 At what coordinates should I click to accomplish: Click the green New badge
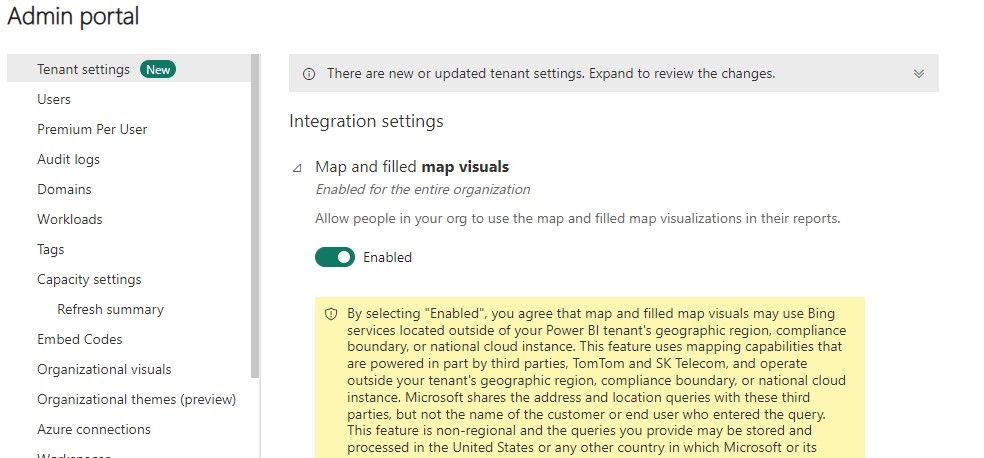158,70
